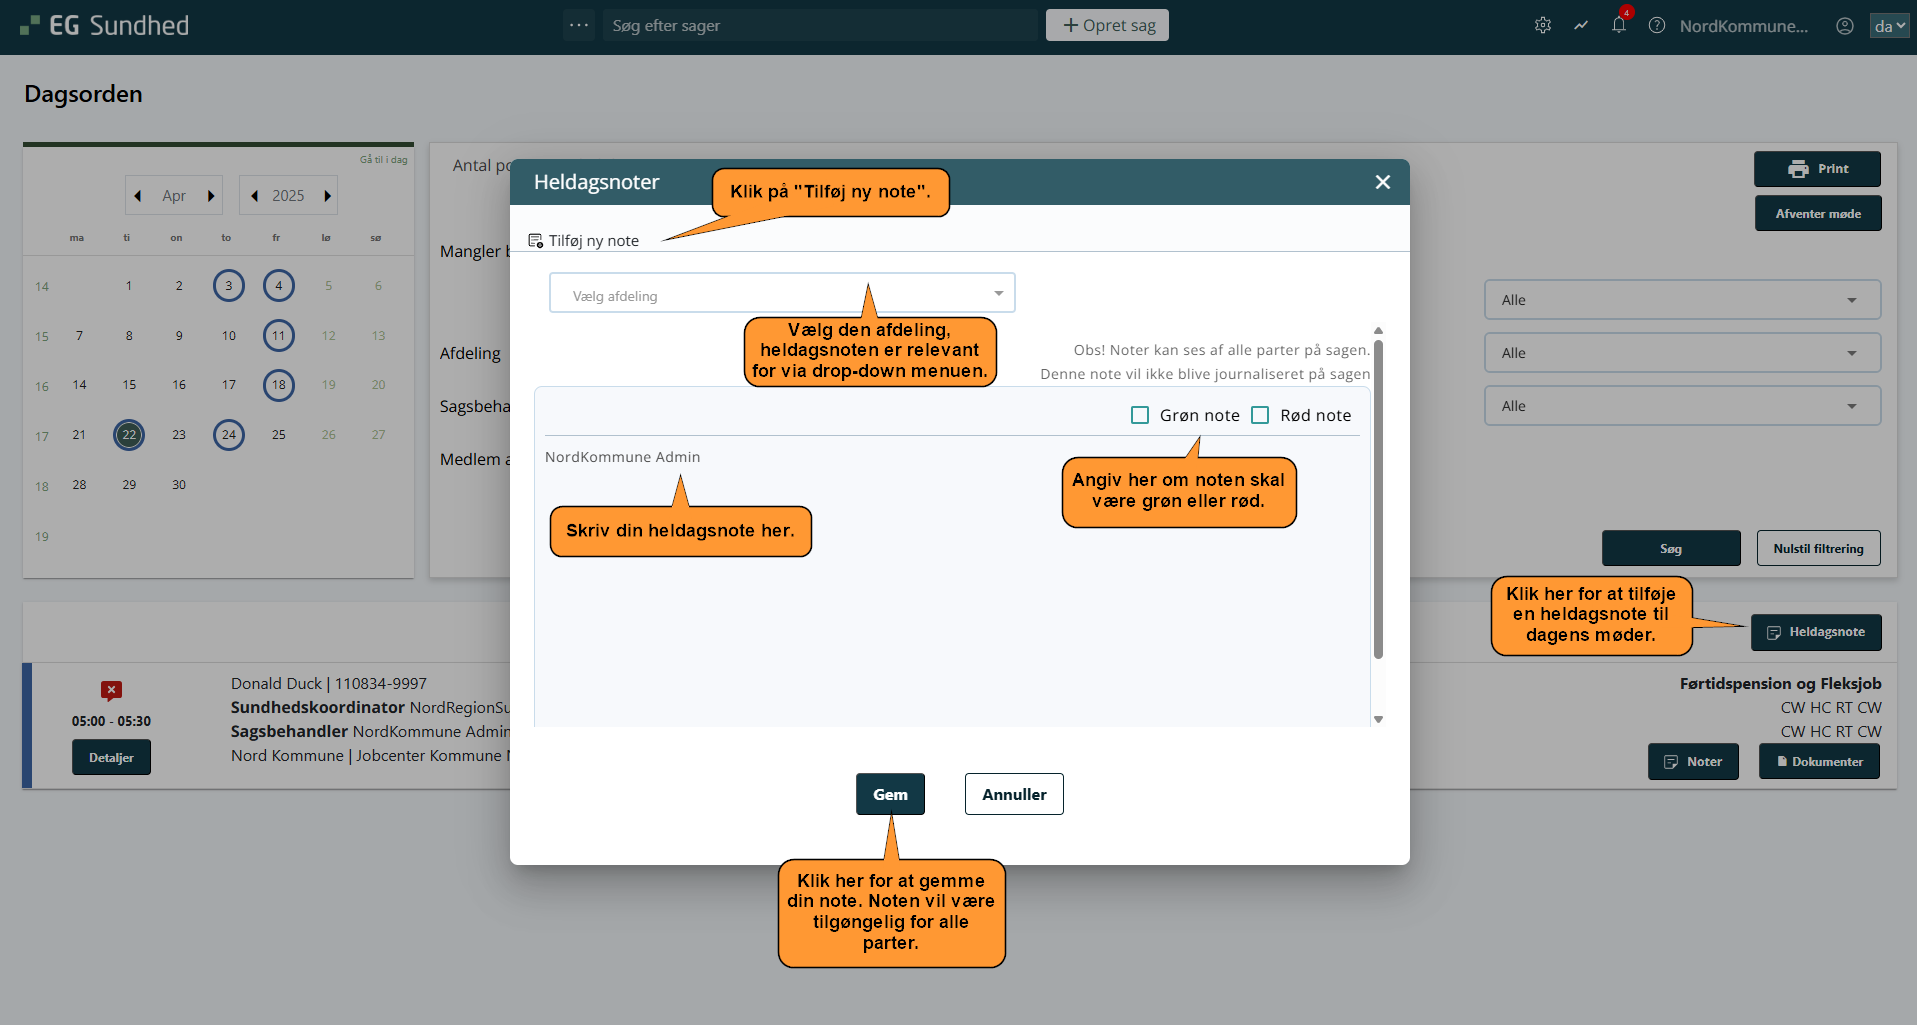Check the Rød note checkbox
Image resolution: width=1917 pixels, height=1025 pixels.
pos(1260,415)
